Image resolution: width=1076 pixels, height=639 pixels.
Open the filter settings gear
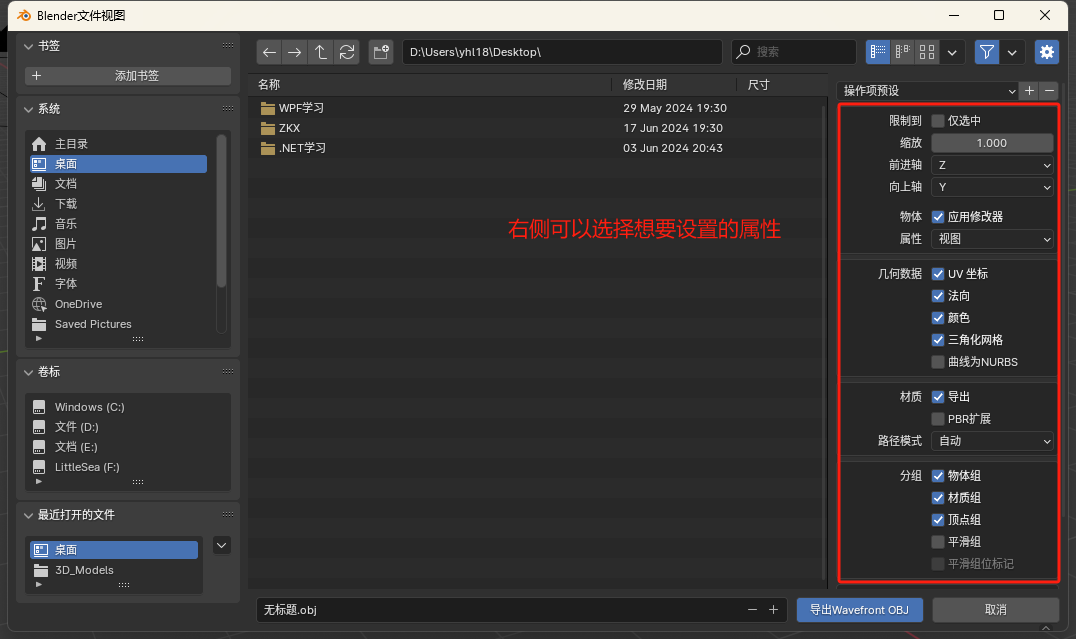(x=1046, y=51)
